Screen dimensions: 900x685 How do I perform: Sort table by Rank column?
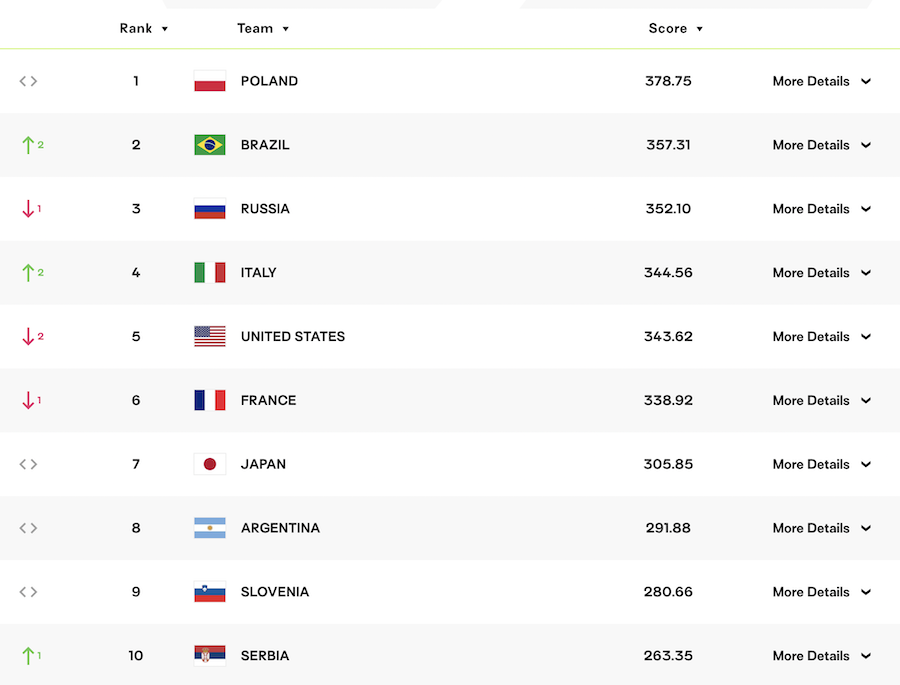pyautogui.click(x=143, y=28)
